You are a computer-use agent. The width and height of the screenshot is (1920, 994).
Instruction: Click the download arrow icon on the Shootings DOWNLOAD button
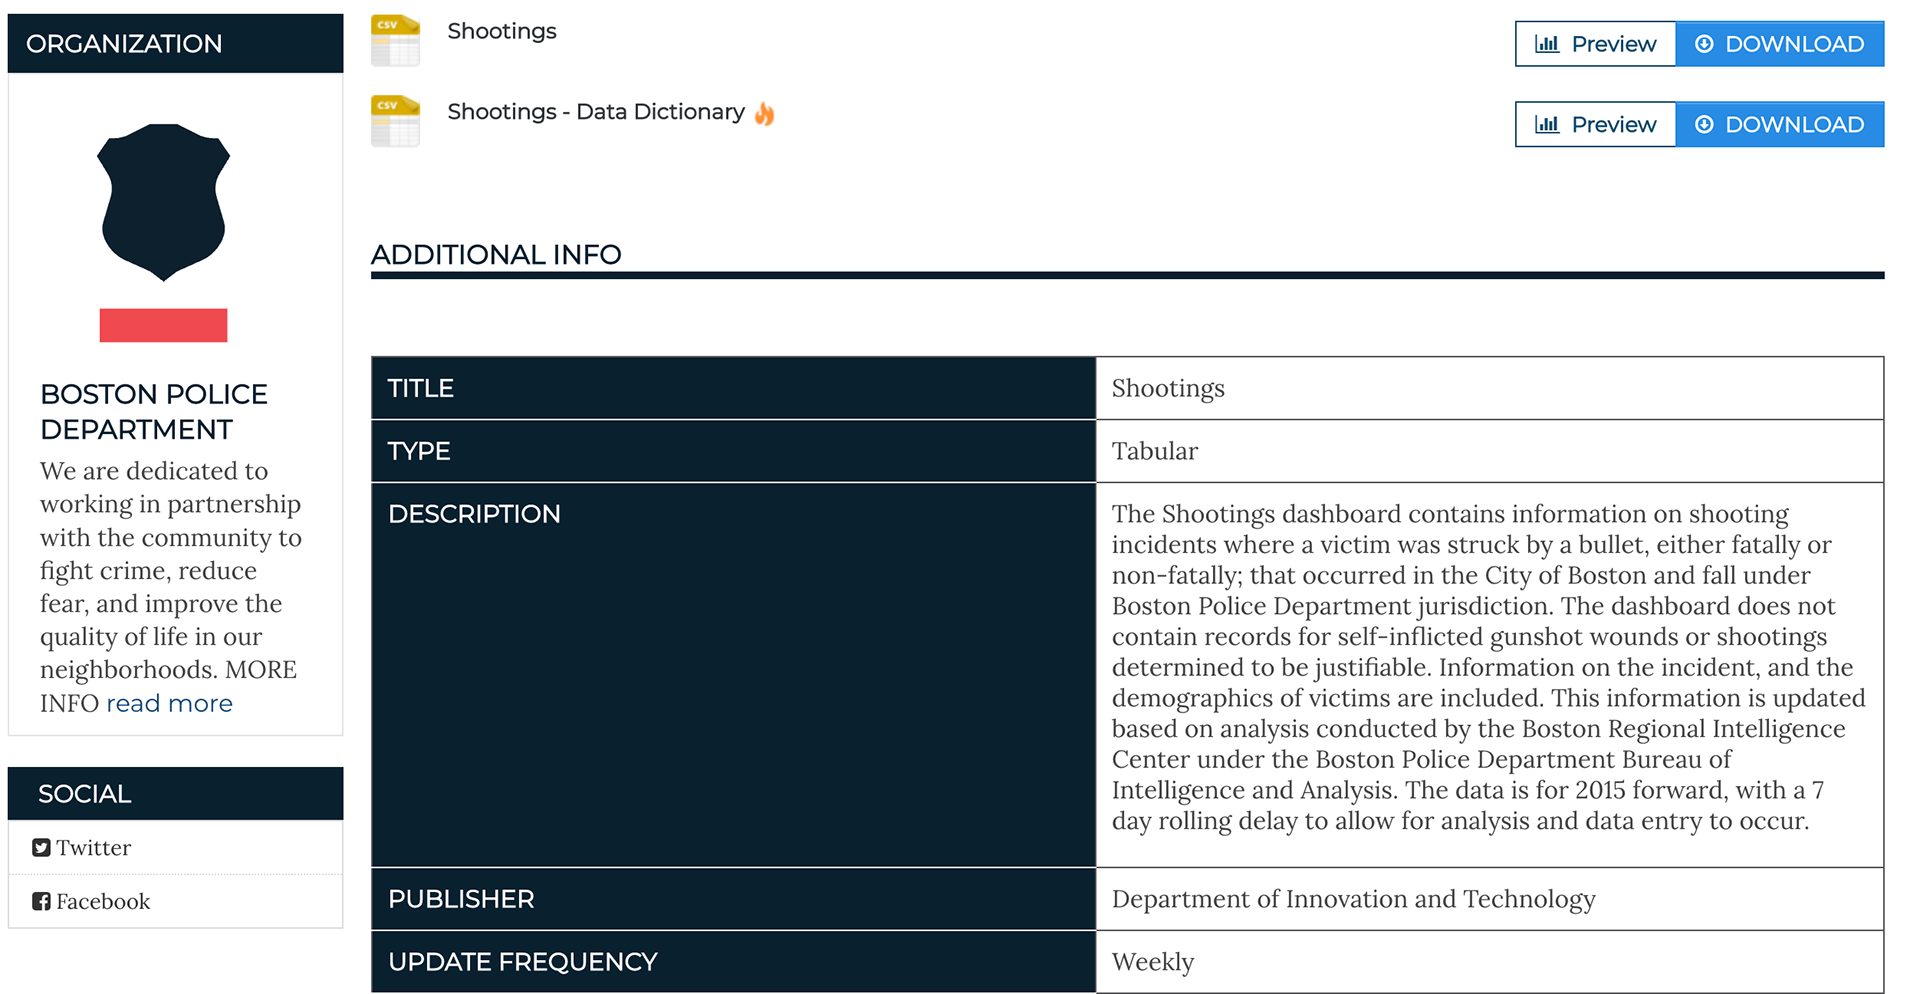[1705, 44]
